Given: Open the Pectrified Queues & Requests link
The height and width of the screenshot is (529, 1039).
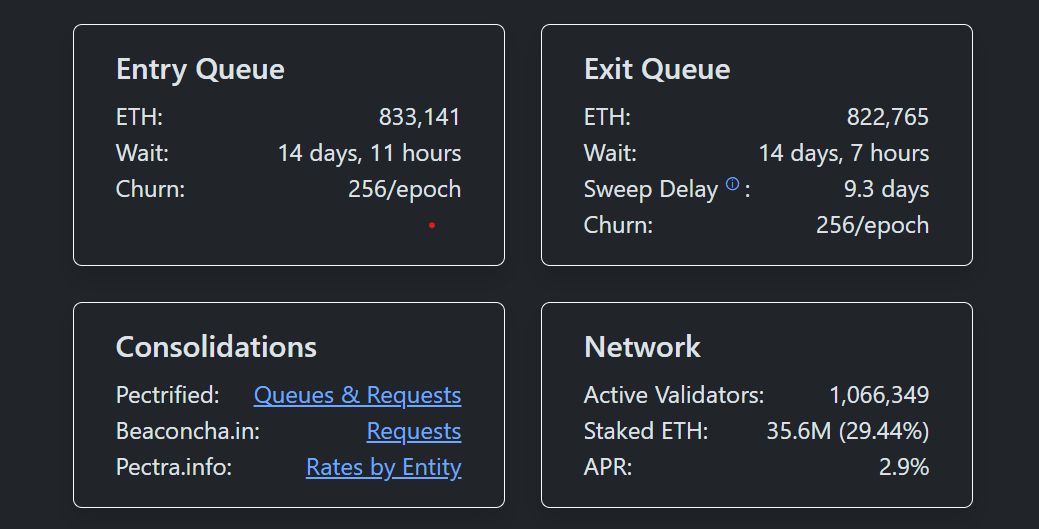Looking at the screenshot, I should (357, 395).
